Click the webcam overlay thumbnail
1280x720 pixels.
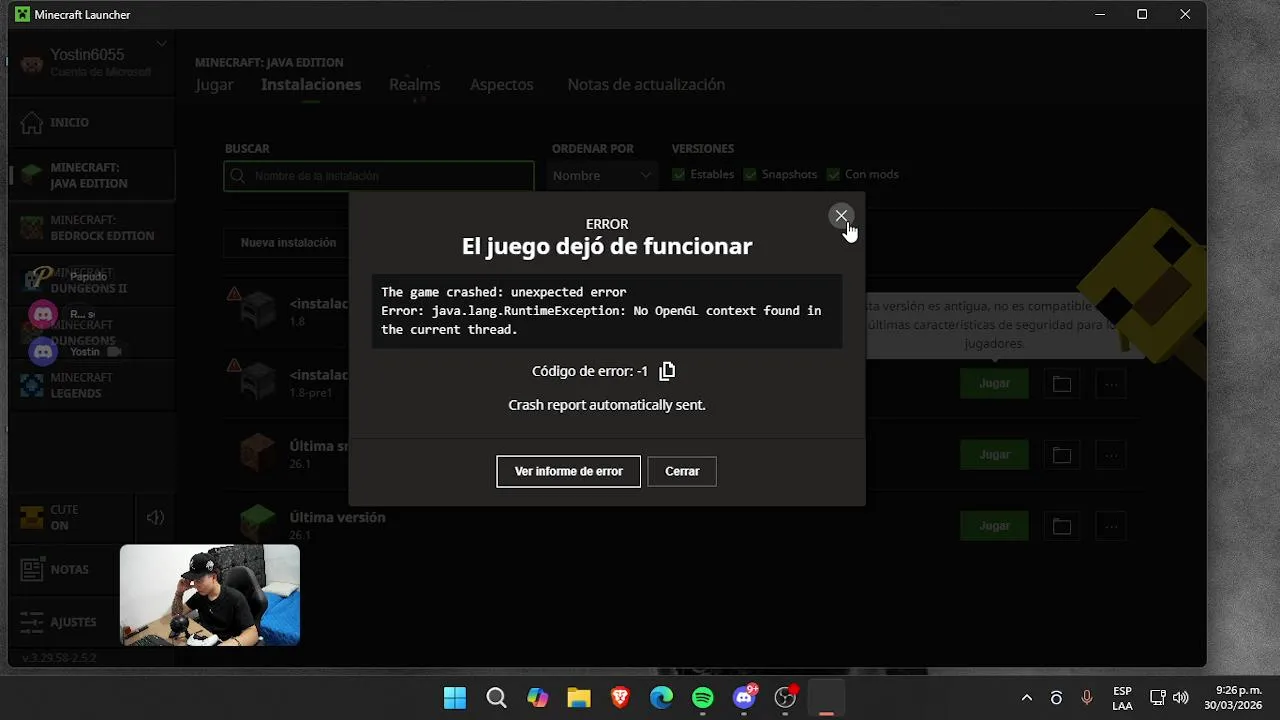click(210, 595)
